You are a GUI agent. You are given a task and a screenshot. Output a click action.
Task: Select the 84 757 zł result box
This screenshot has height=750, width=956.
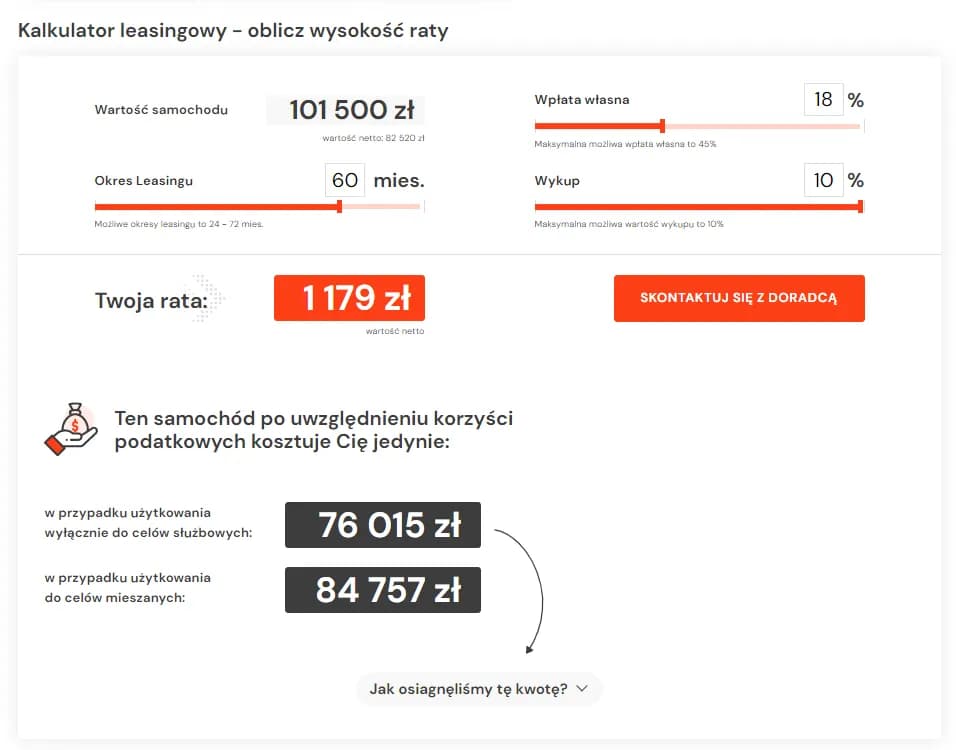[x=382, y=590]
